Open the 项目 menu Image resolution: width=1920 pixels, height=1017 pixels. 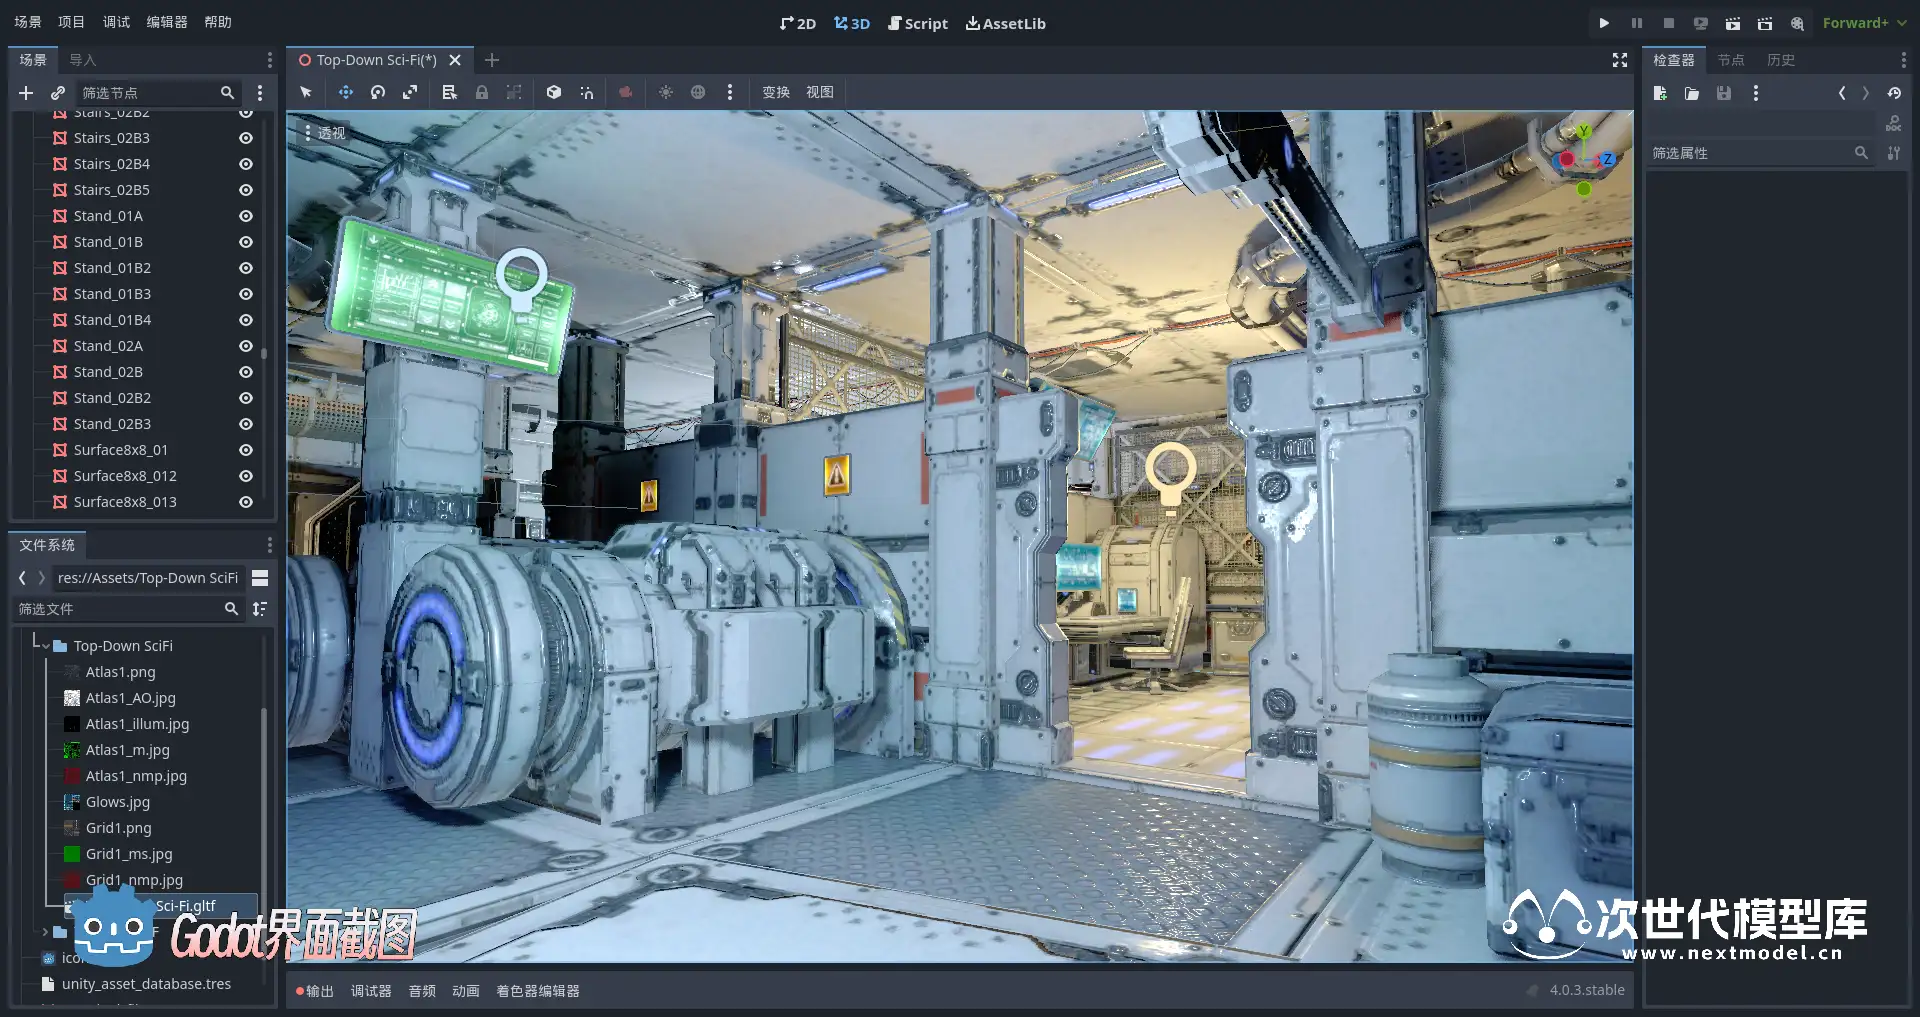tap(71, 22)
